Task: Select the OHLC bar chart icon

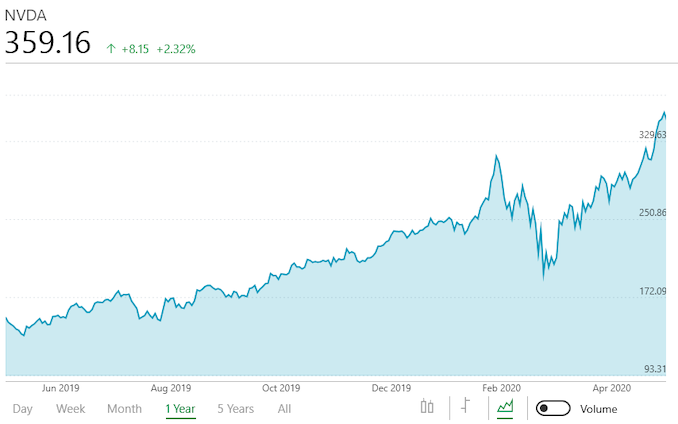Action: [465, 406]
